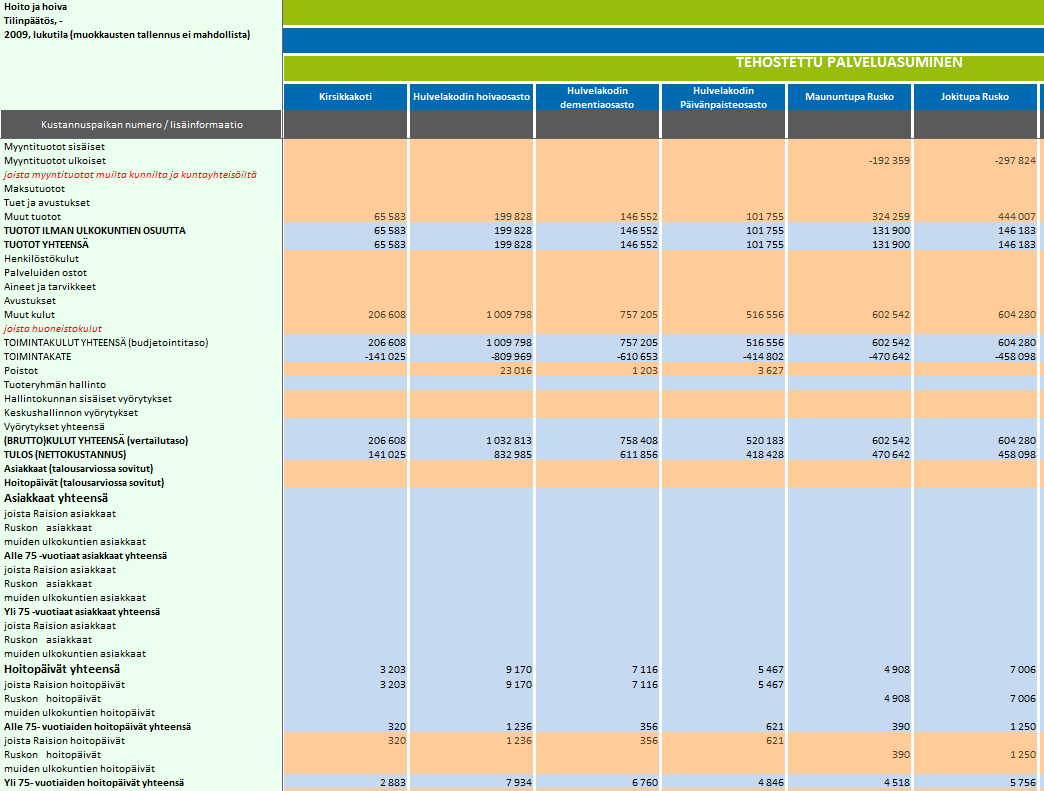The width and height of the screenshot is (1044, 791).
Task: Select the Tuet ja avustukset row label
Action: click(47, 202)
